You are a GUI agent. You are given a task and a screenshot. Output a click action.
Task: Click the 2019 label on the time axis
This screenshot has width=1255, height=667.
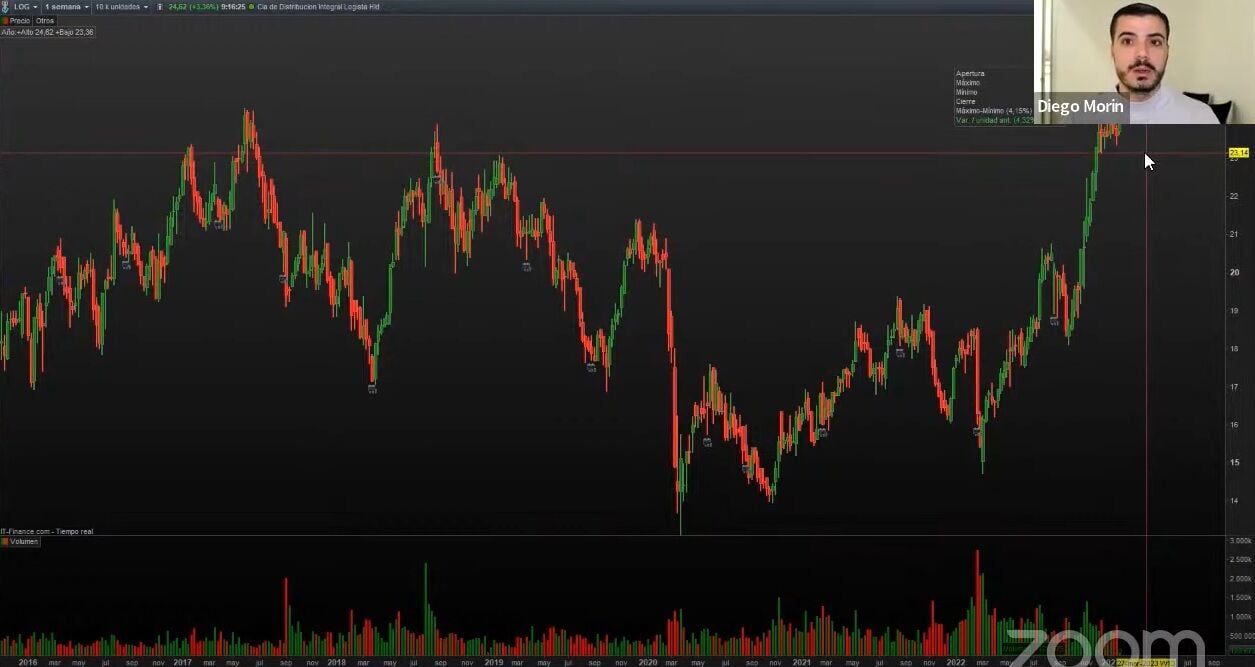point(493,662)
